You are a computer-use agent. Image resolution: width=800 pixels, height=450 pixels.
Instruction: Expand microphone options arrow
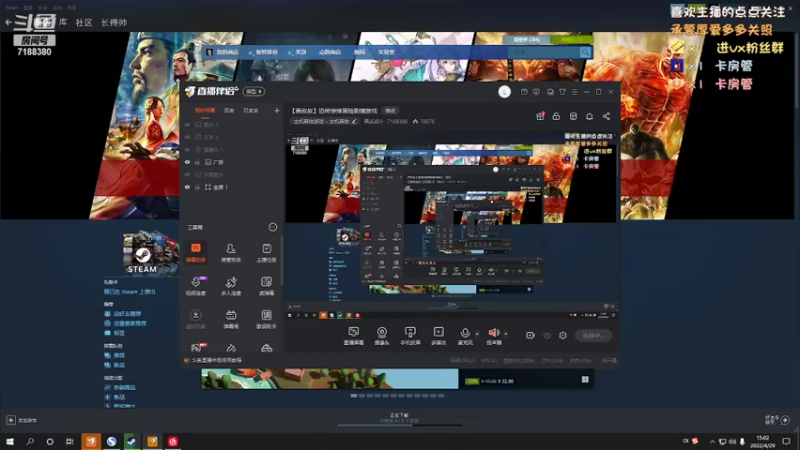(x=478, y=334)
